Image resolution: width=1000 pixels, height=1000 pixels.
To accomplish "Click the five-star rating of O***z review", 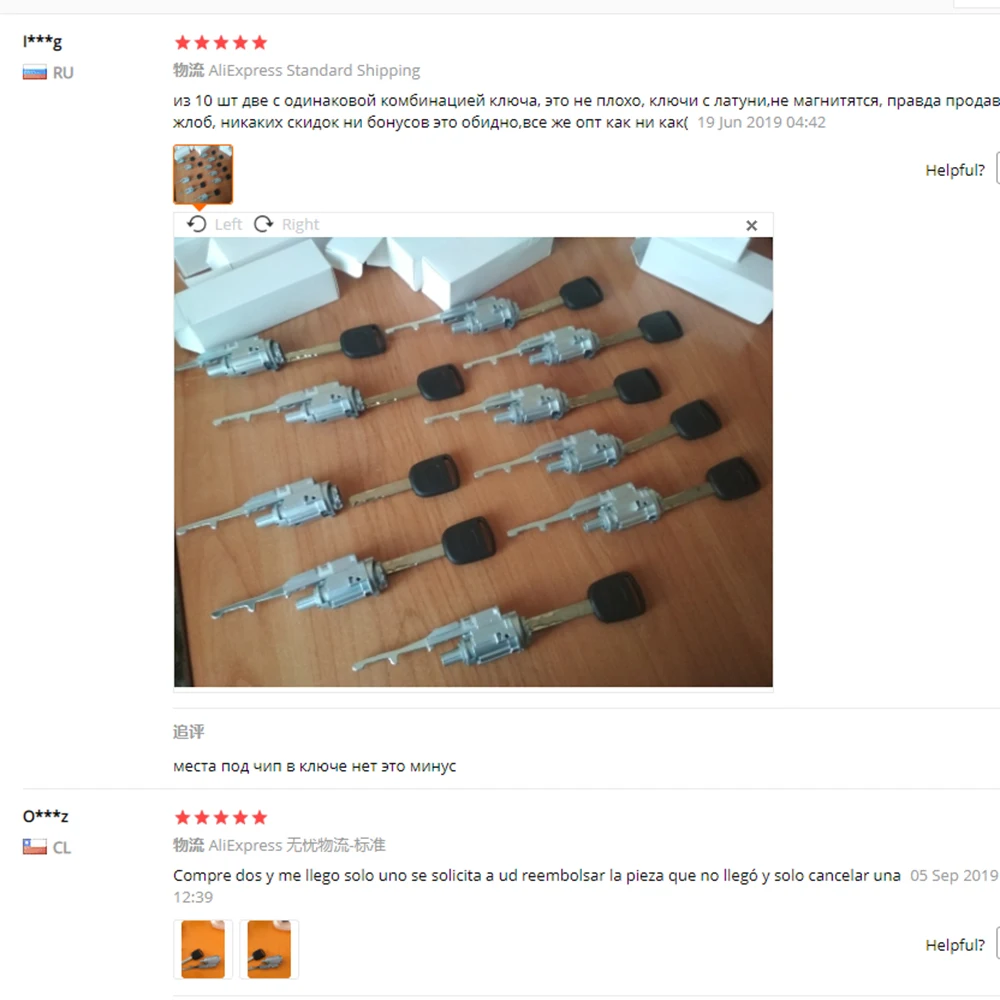I will (x=221, y=818).
